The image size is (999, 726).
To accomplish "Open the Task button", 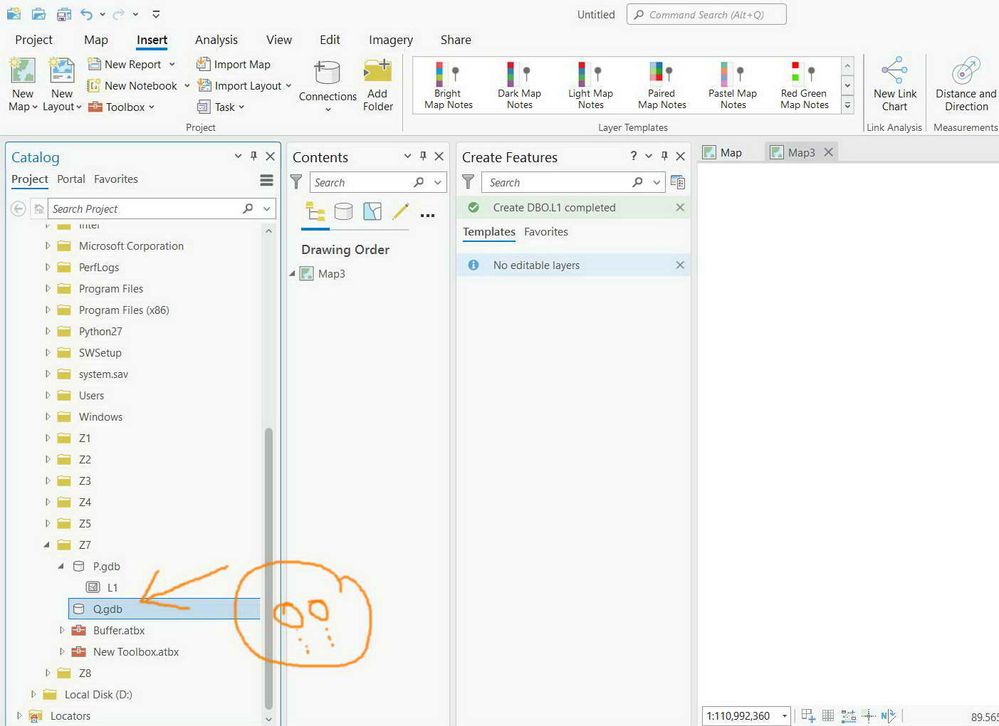I will [221, 107].
